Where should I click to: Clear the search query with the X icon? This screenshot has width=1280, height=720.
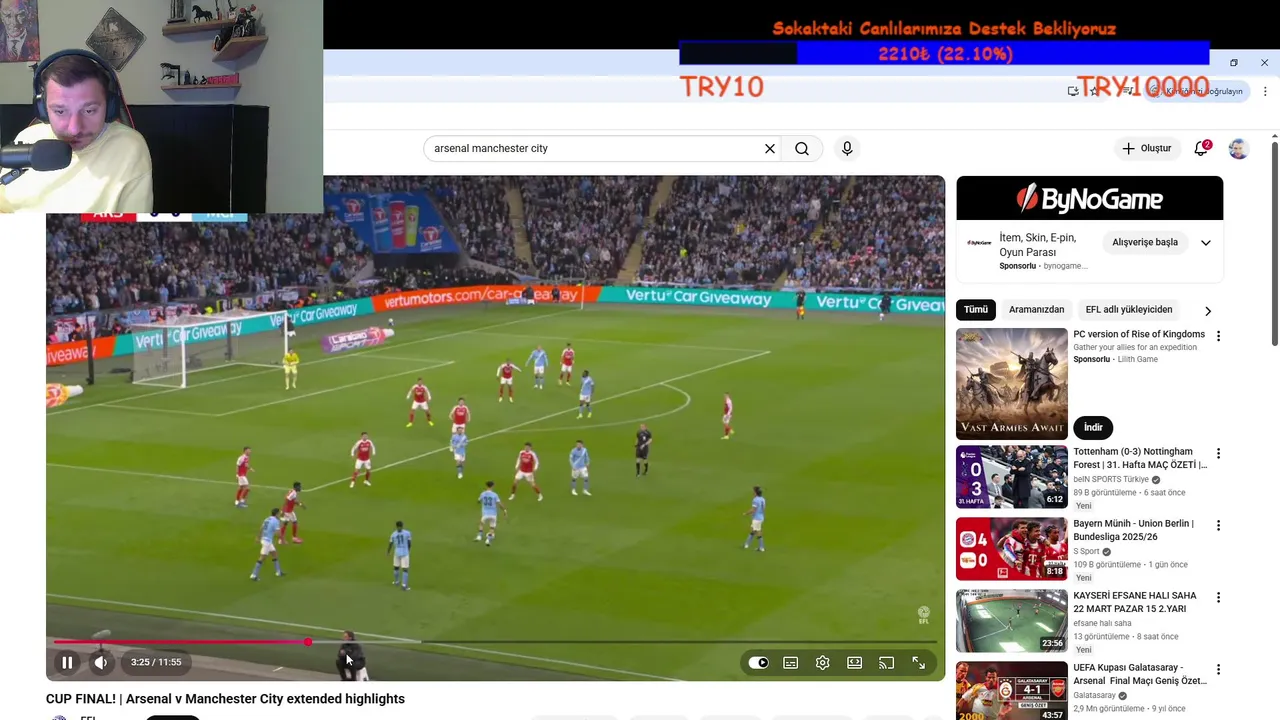[x=770, y=148]
